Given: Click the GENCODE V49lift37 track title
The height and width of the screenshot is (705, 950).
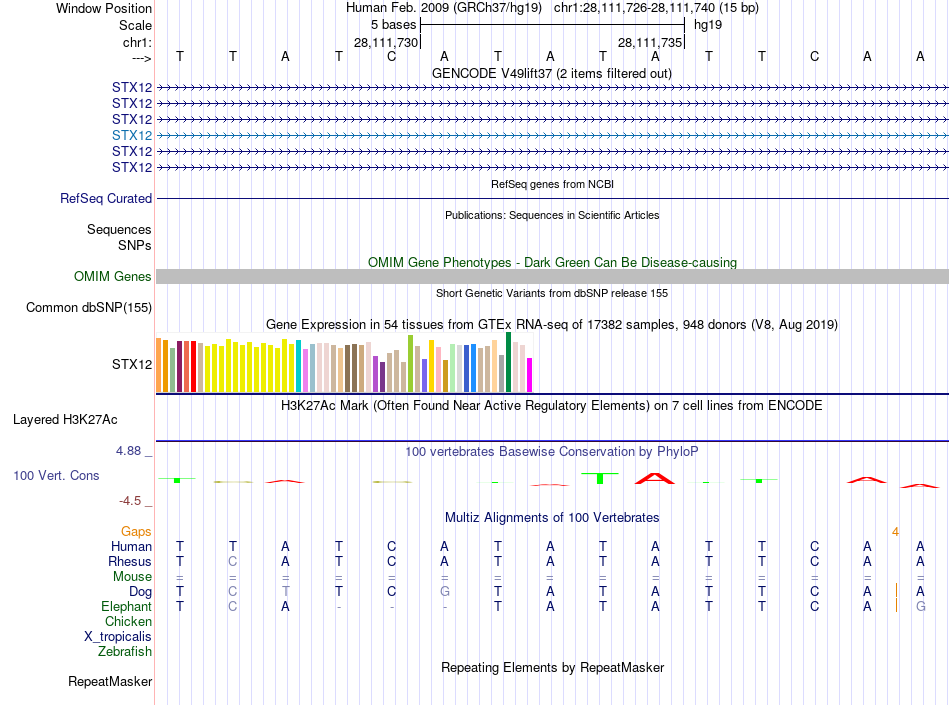Looking at the screenshot, I should click(551, 73).
